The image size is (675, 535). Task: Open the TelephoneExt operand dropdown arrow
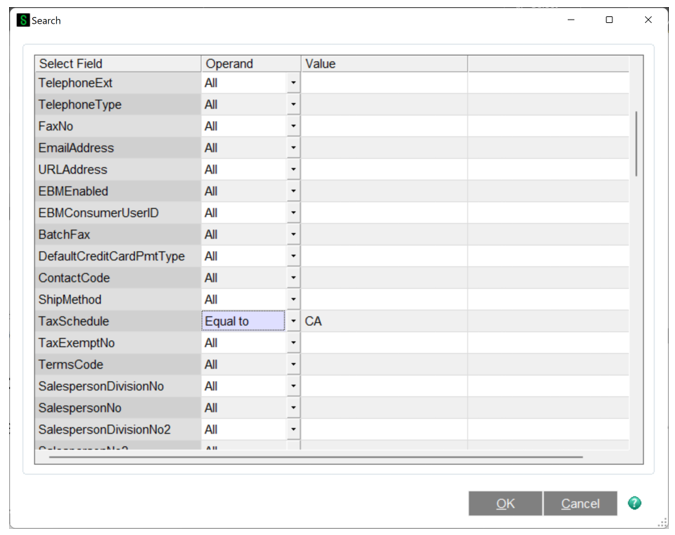[x=294, y=83]
